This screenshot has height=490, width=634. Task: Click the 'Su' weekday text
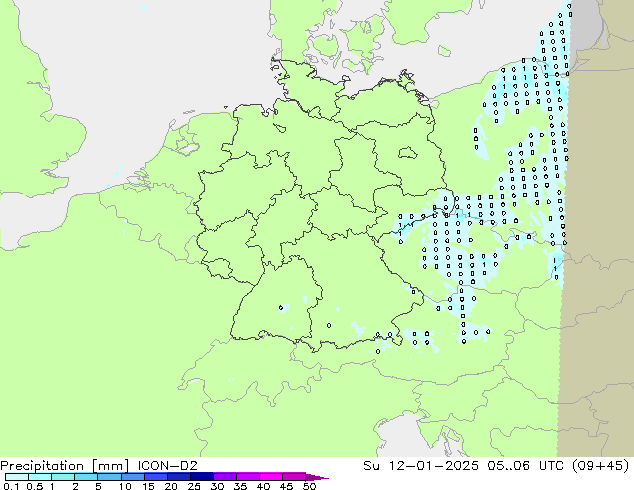point(371,466)
